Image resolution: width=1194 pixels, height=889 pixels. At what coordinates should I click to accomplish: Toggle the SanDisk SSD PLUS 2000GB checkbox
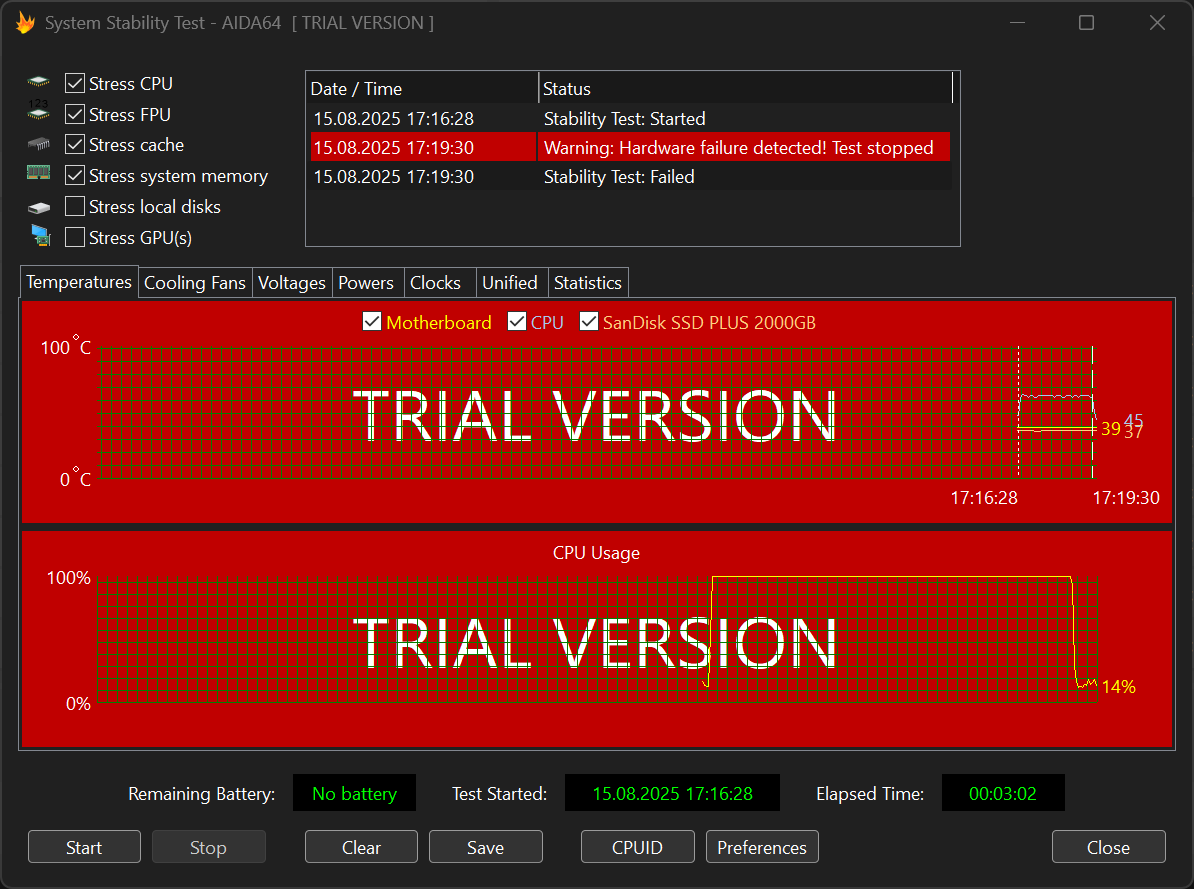pos(589,321)
